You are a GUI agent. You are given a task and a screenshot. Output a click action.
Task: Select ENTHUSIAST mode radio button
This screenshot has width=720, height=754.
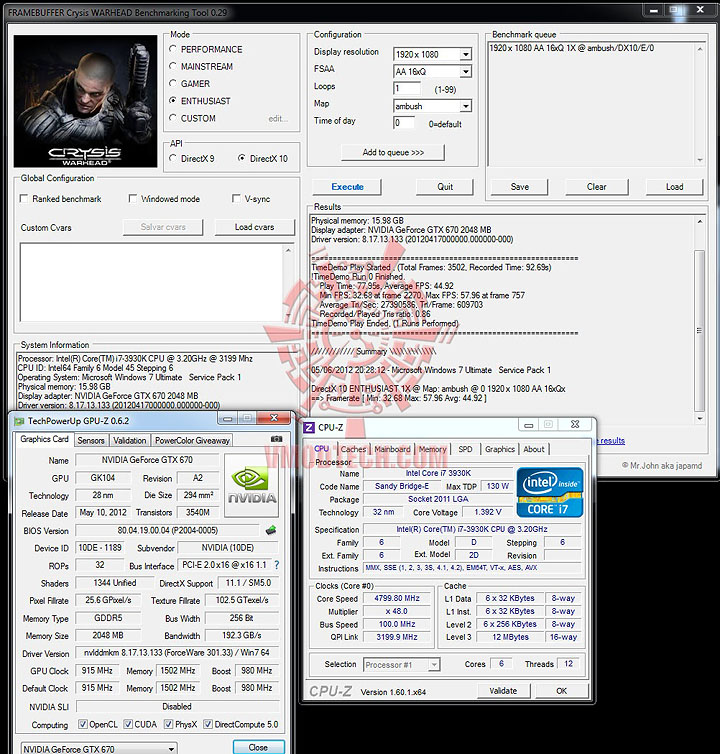173,100
